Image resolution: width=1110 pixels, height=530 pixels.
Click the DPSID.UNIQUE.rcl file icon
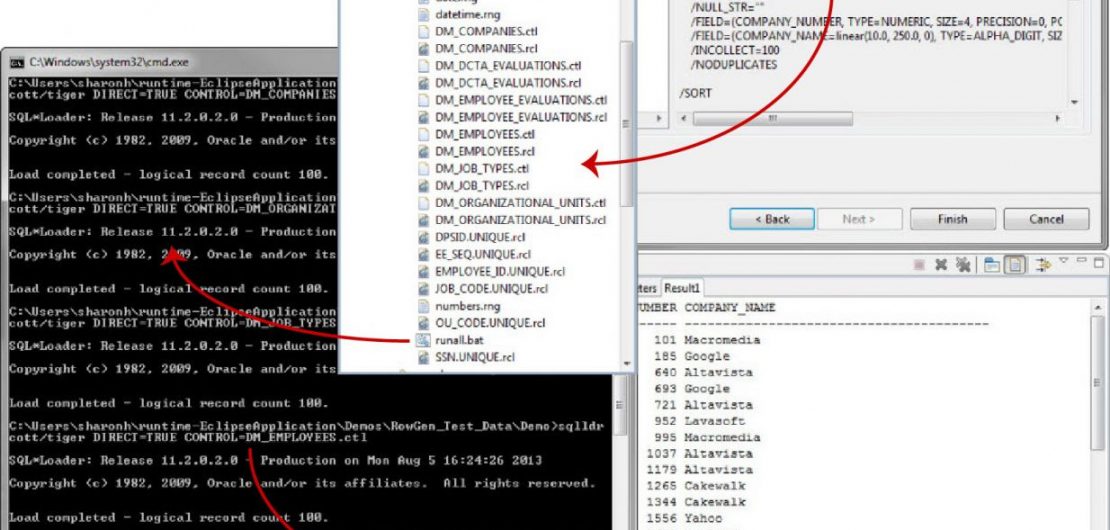[x=423, y=237]
